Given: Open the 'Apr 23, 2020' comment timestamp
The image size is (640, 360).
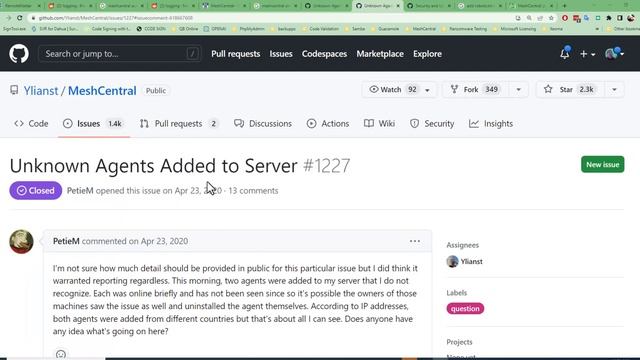Looking at the screenshot, I should pyautogui.click(x=164, y=241).
